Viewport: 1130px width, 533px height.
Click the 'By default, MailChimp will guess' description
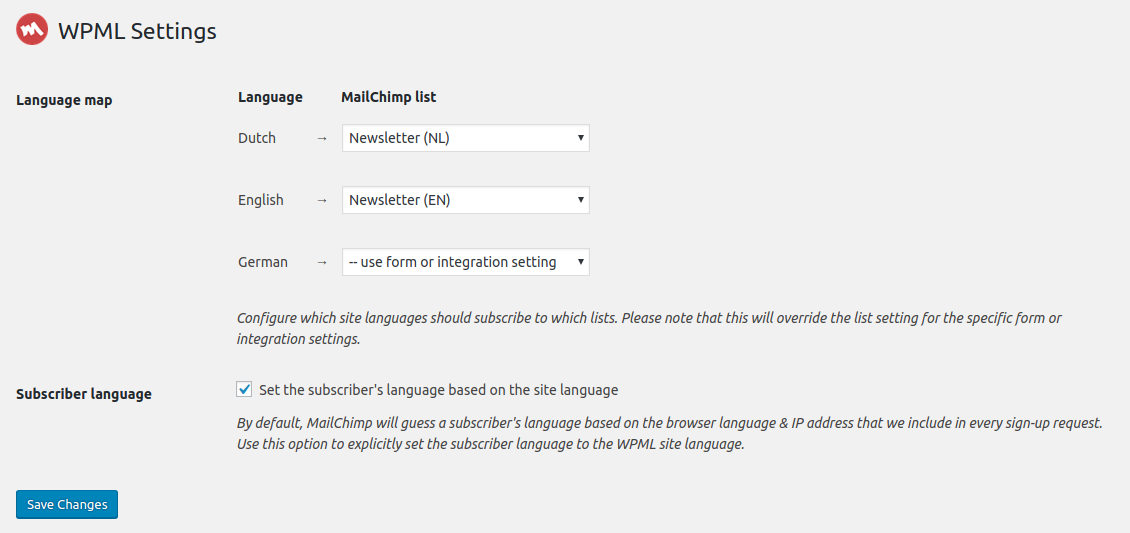pyautogui.click(x=669, y=434)
